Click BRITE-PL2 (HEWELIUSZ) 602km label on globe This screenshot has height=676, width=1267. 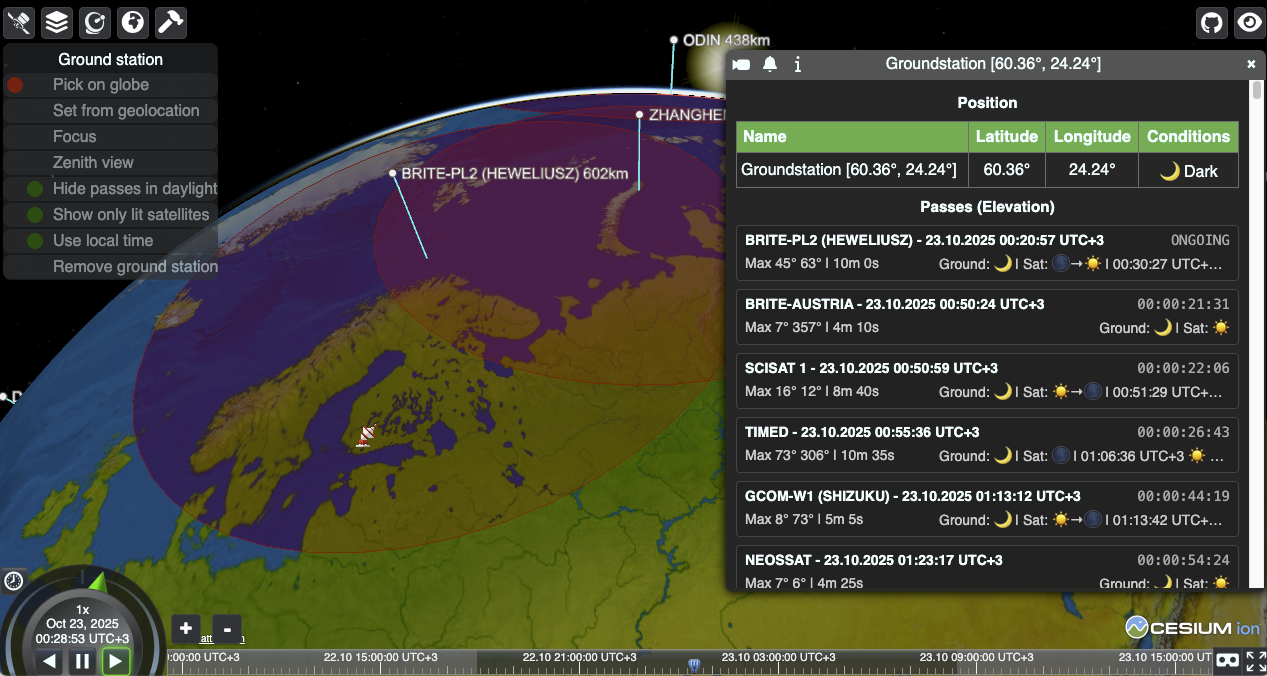tap(514, 174)
